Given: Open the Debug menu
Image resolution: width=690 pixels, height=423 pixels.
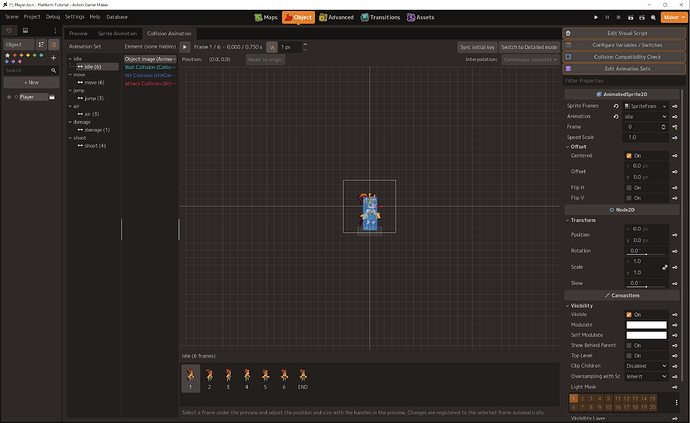Looking at the screenshot, I should click(x=53, y=17).
